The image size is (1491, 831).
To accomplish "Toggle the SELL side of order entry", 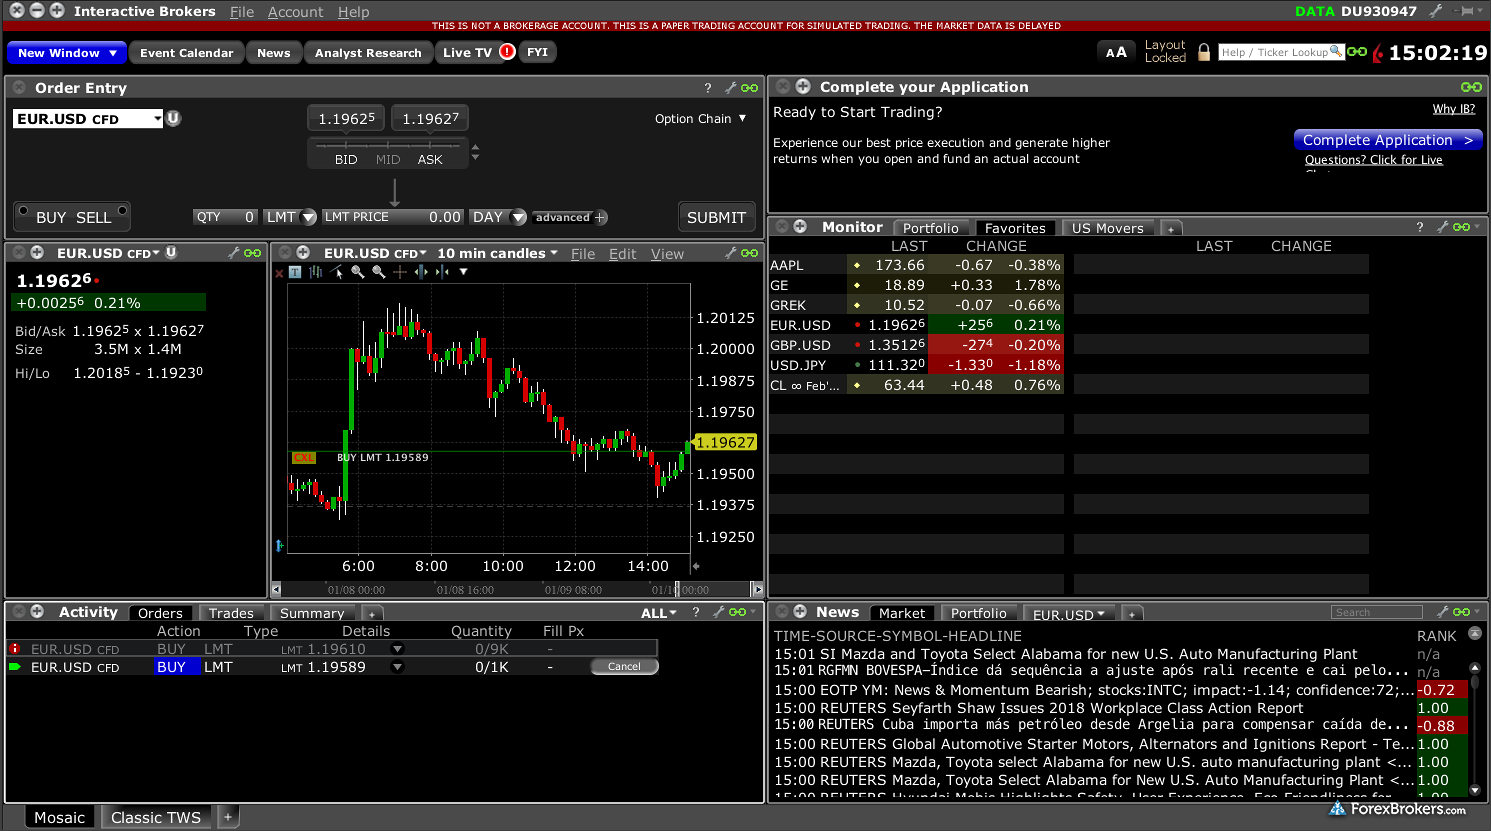I will tap(93, 217).
